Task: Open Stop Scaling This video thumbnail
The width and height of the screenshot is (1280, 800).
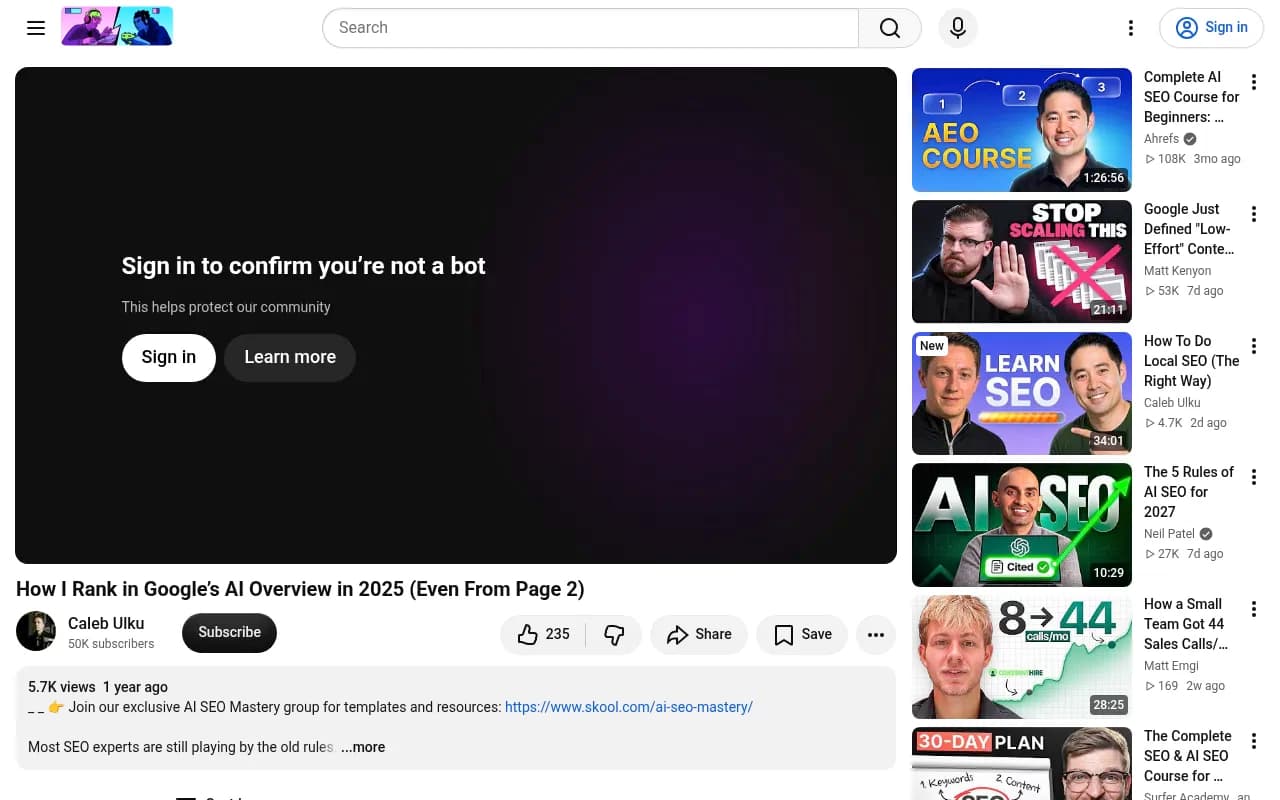Action: (x=1022, y=262)
